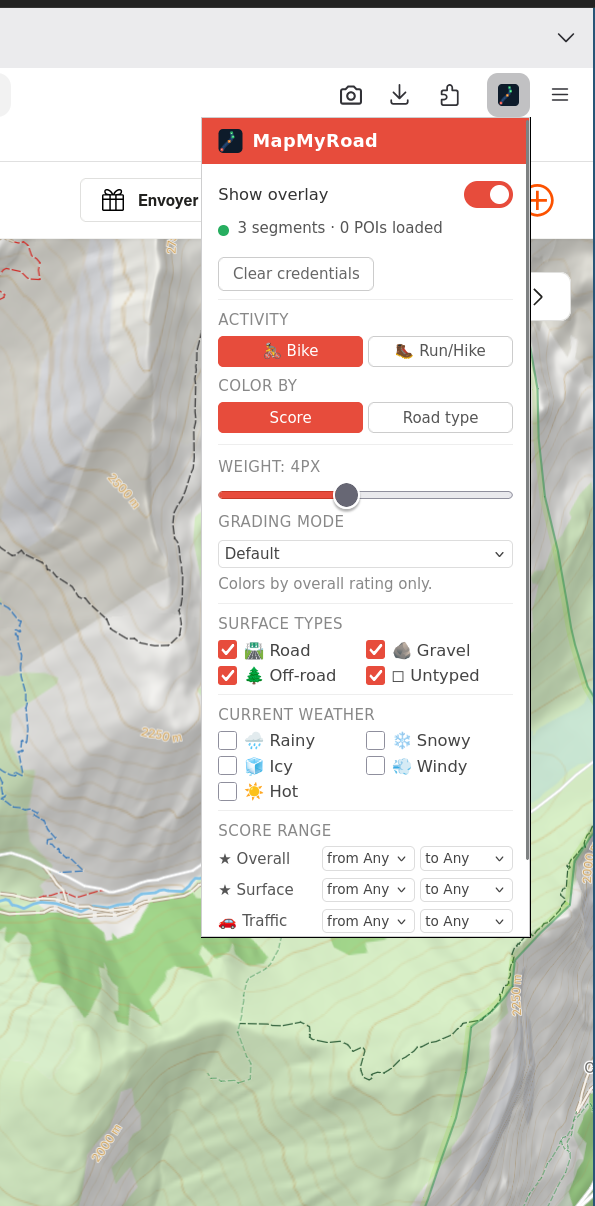595x1206 pixels.
Task: Toggle the Show overlay switch
Action: pos(488,194)
